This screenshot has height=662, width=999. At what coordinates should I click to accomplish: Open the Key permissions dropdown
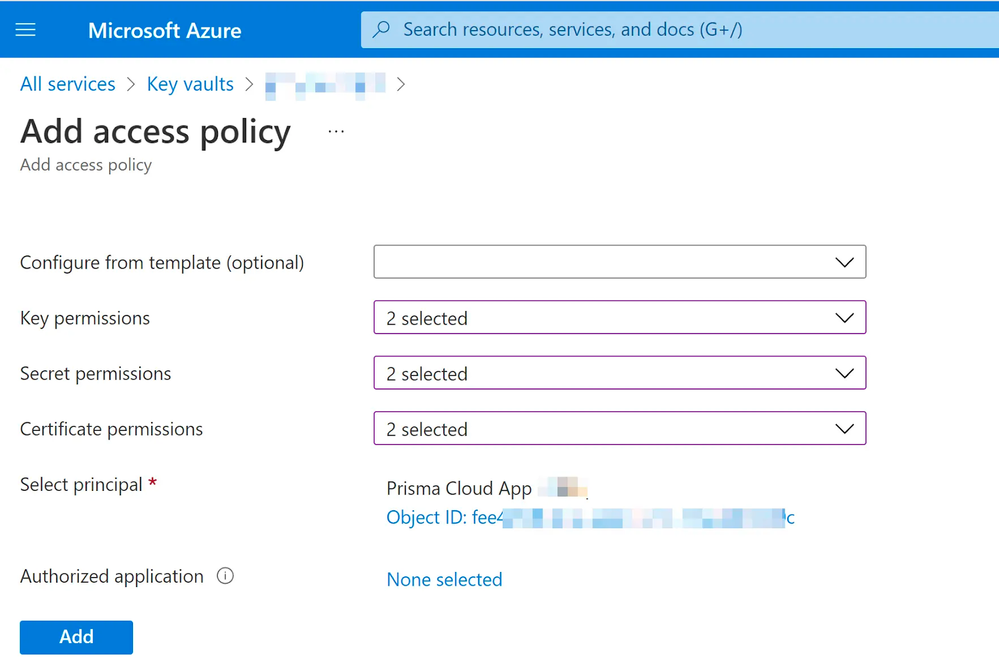tap(619, 318)
